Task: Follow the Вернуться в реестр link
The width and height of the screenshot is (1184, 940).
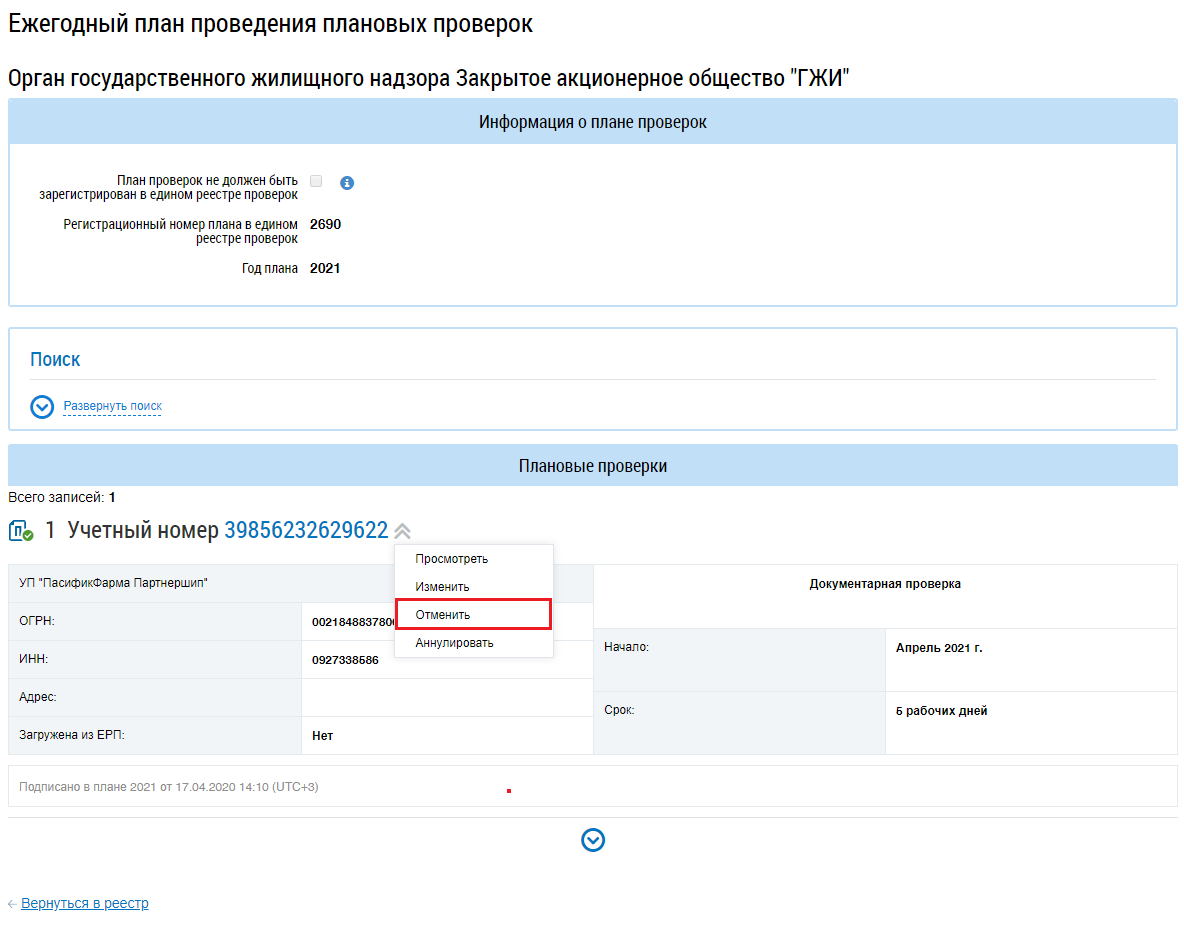Action: coord(85,903)
